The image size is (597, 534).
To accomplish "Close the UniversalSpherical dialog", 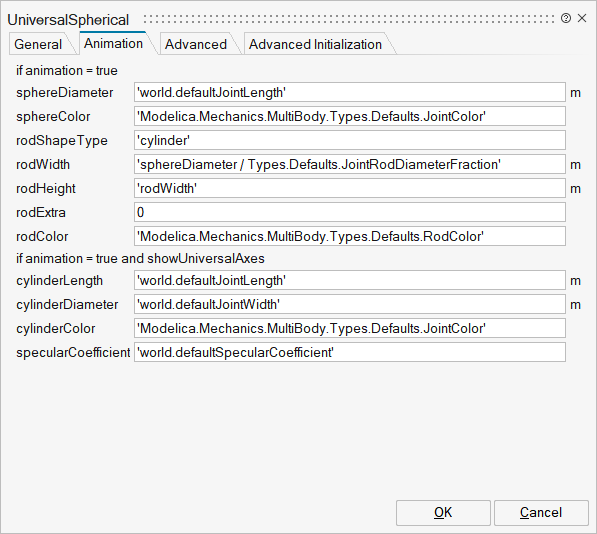I will coord(582,18).
